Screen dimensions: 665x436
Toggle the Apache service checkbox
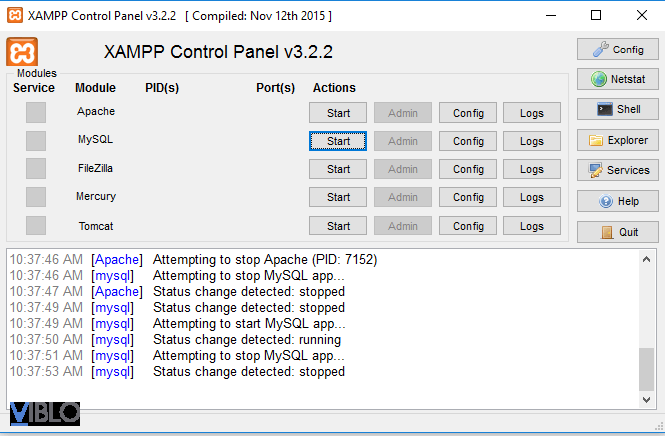tap(36, 112)
